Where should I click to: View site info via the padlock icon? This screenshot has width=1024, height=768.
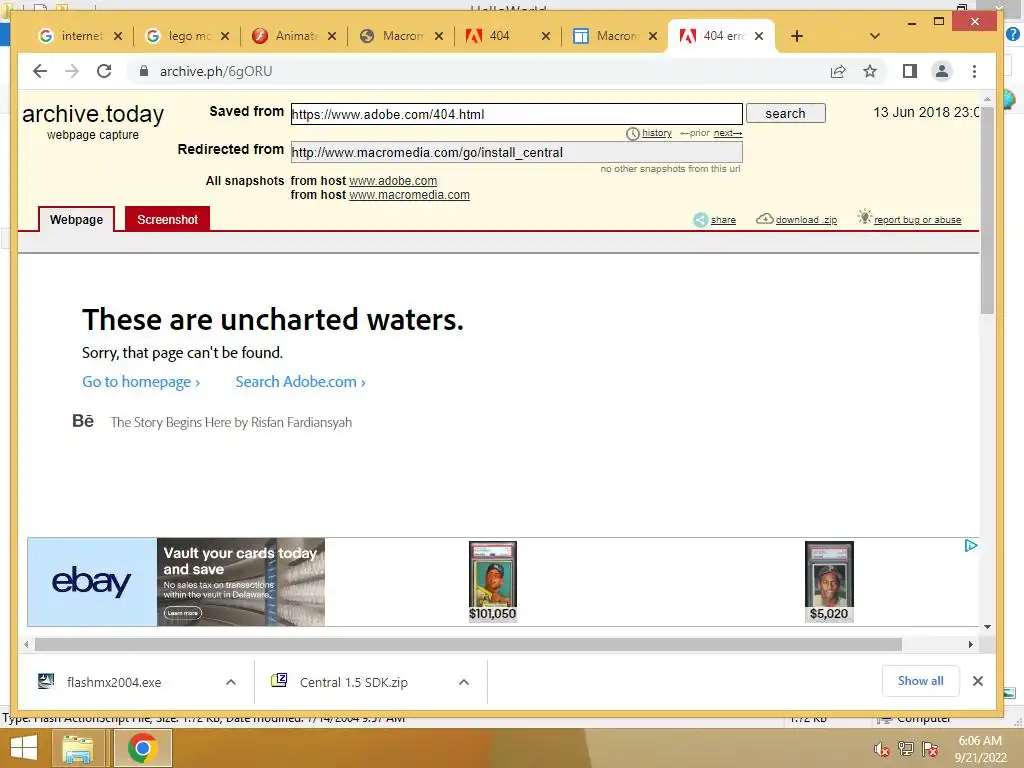144,71
